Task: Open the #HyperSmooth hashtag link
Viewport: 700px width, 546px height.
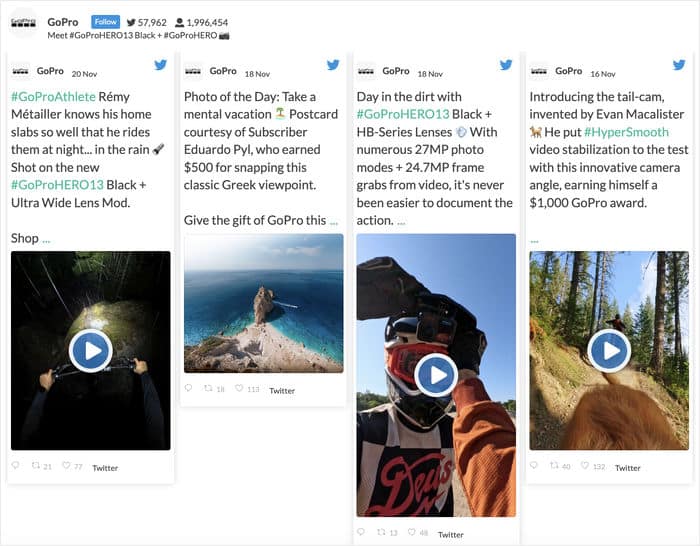Action: click(x=626, y=132)
